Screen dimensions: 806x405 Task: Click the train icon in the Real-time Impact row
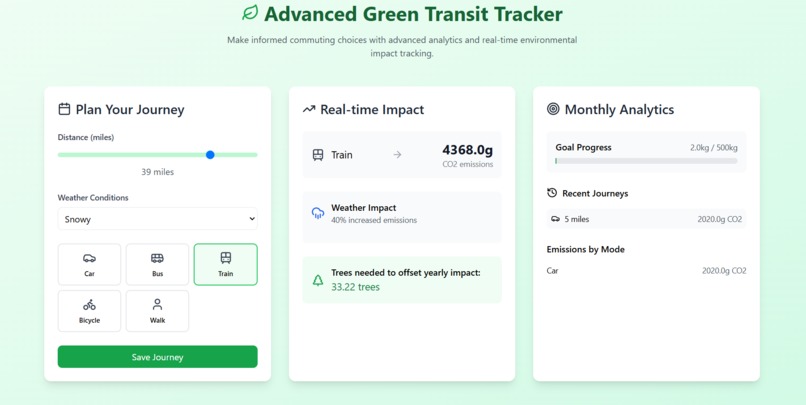pyautogui.click(x=318, y=155)
